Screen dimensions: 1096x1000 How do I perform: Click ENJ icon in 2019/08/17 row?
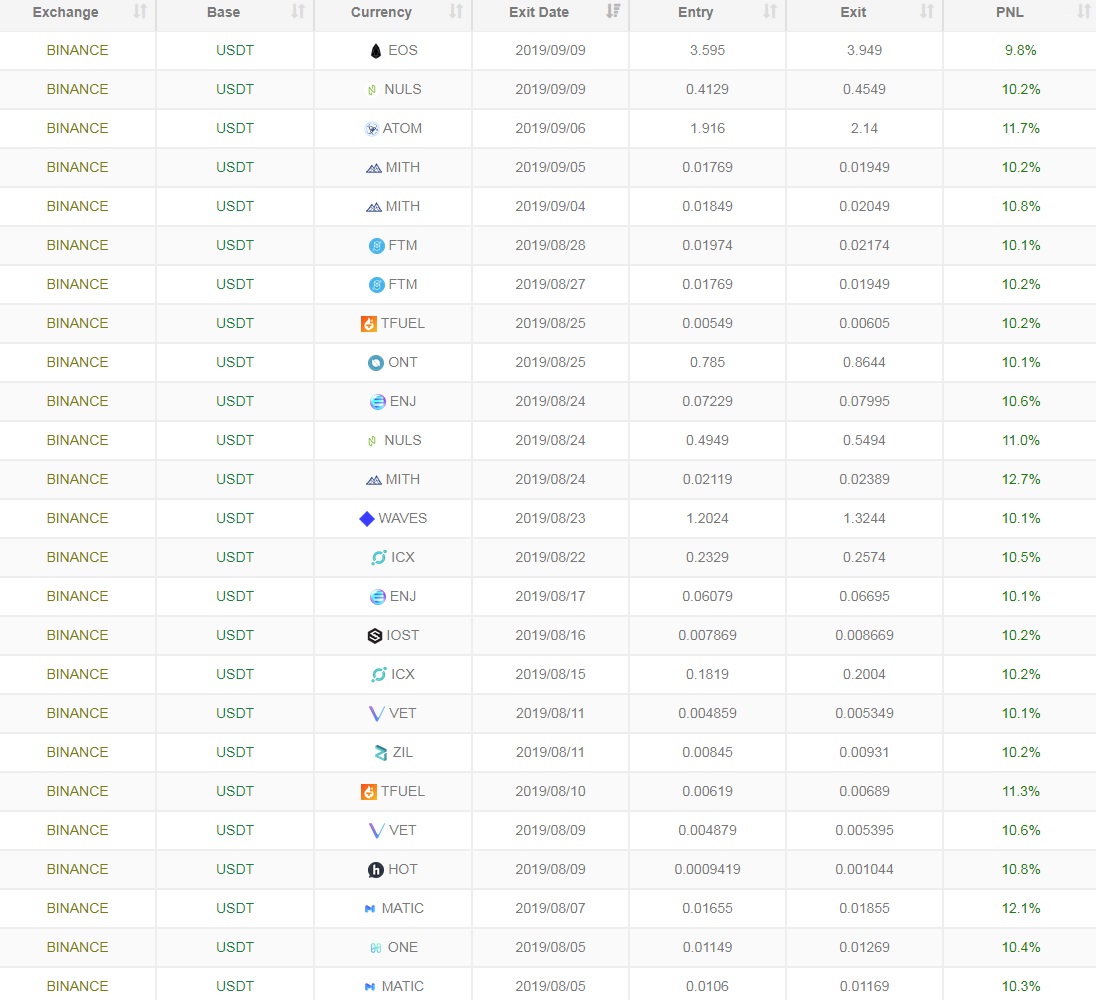pyautogui.click(x=377, y=597)
